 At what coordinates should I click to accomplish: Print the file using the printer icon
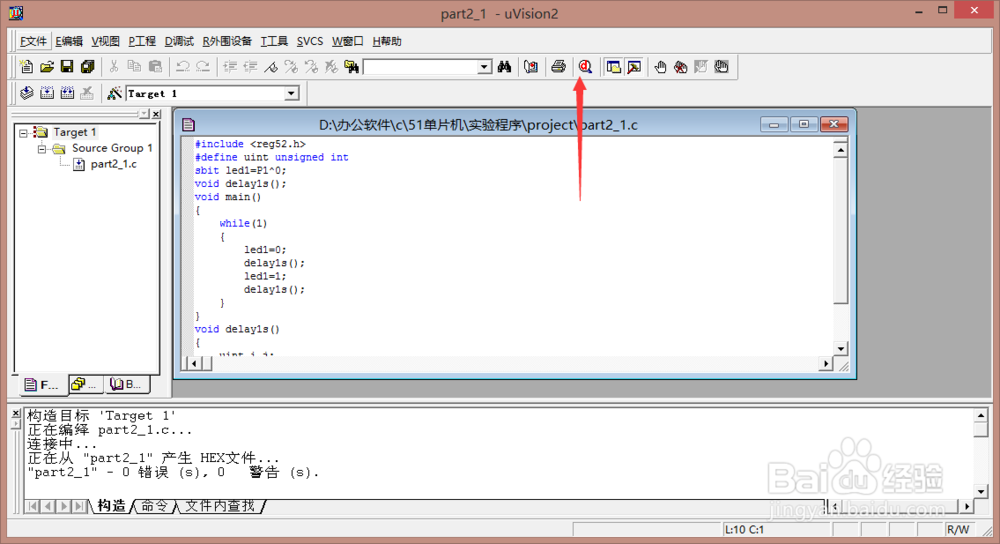[558, 66]
